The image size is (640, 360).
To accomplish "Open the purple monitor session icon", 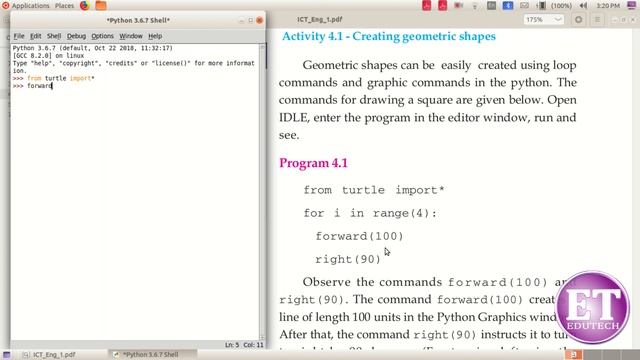I will (x=631, y=5).
